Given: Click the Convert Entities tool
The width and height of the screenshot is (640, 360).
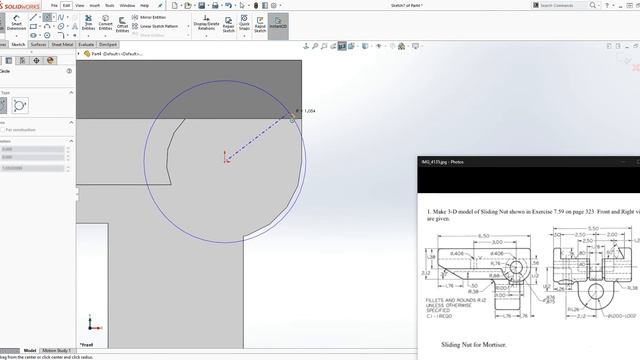Looking at the screenshot, I should coord(105,23).
